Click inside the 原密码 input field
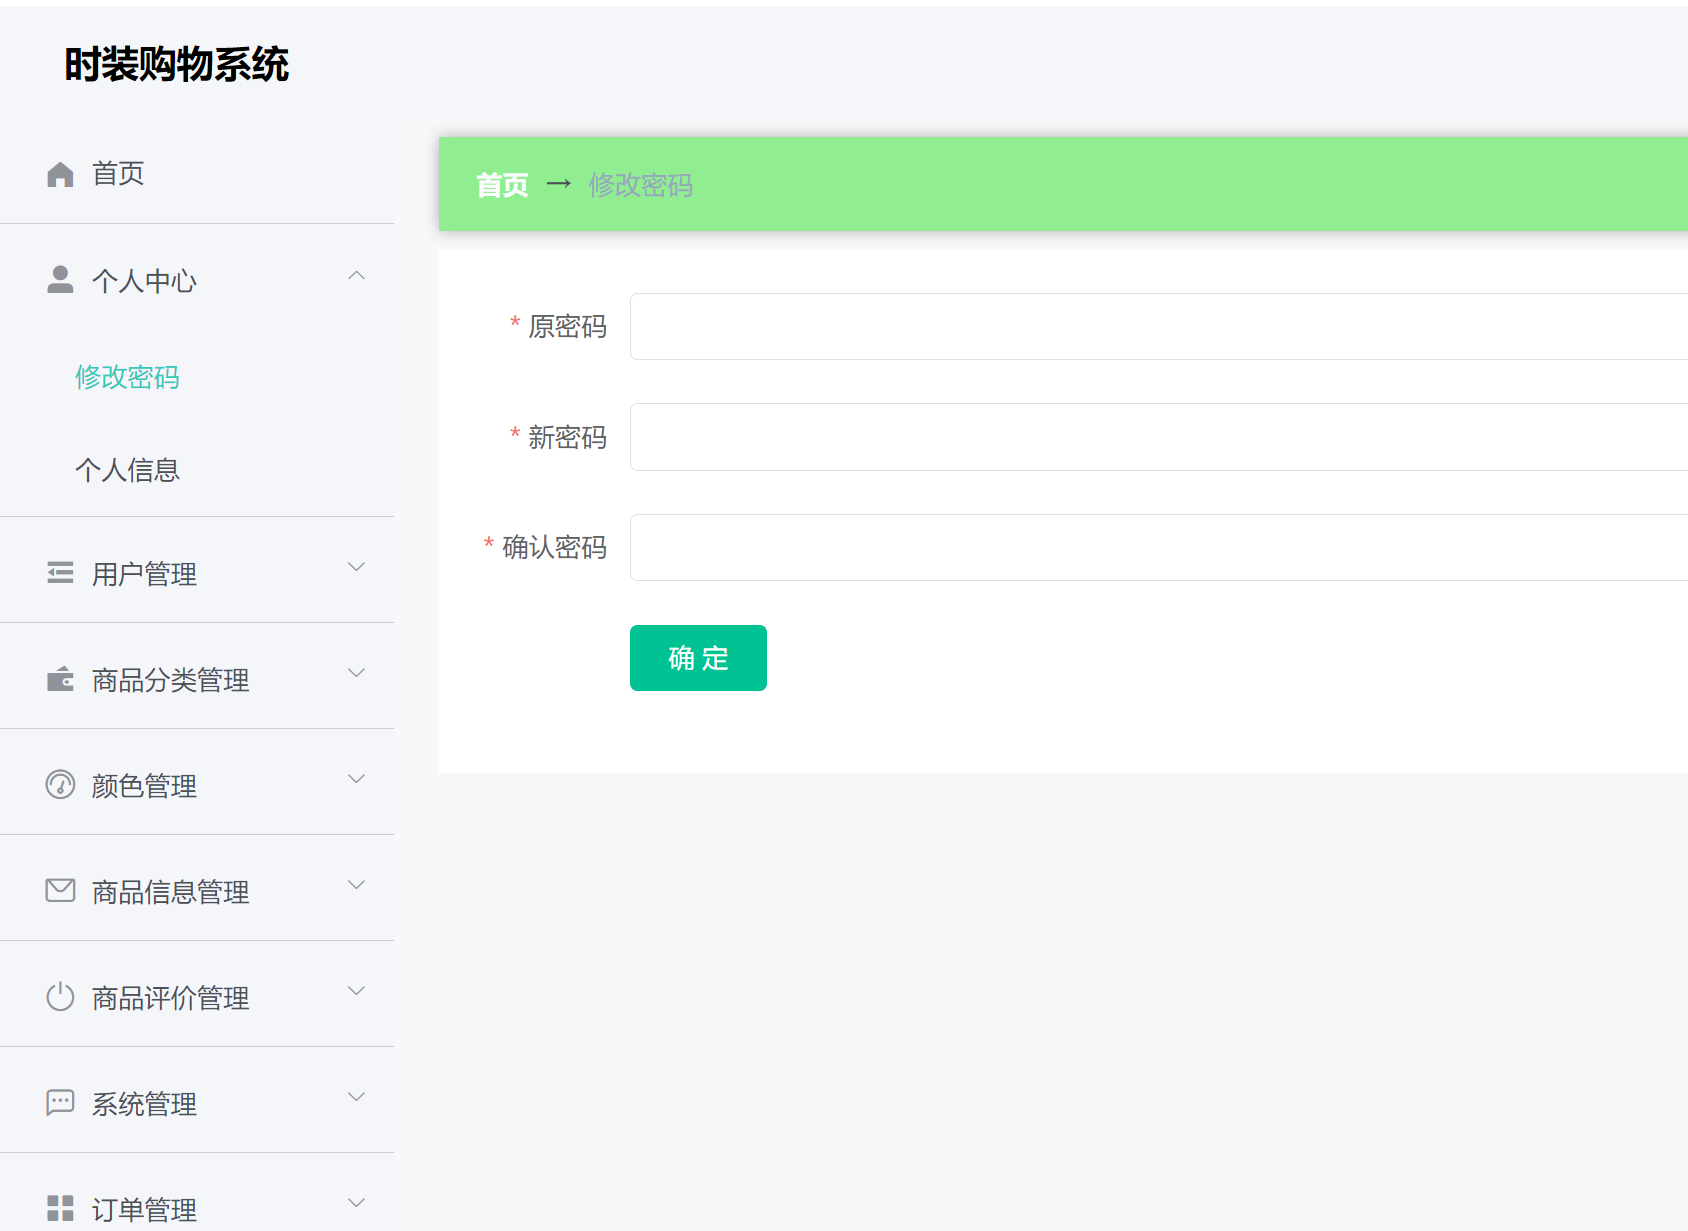1688x1231 pixels. coord(1100,326)
